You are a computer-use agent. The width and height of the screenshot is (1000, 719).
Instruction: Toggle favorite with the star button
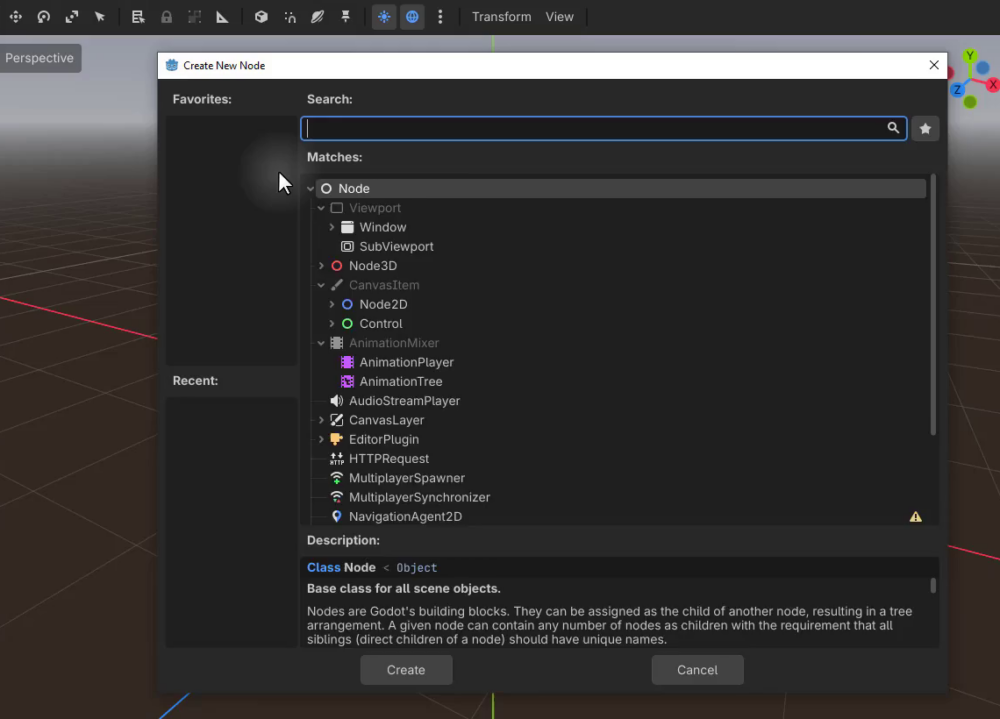click(925, 128)
